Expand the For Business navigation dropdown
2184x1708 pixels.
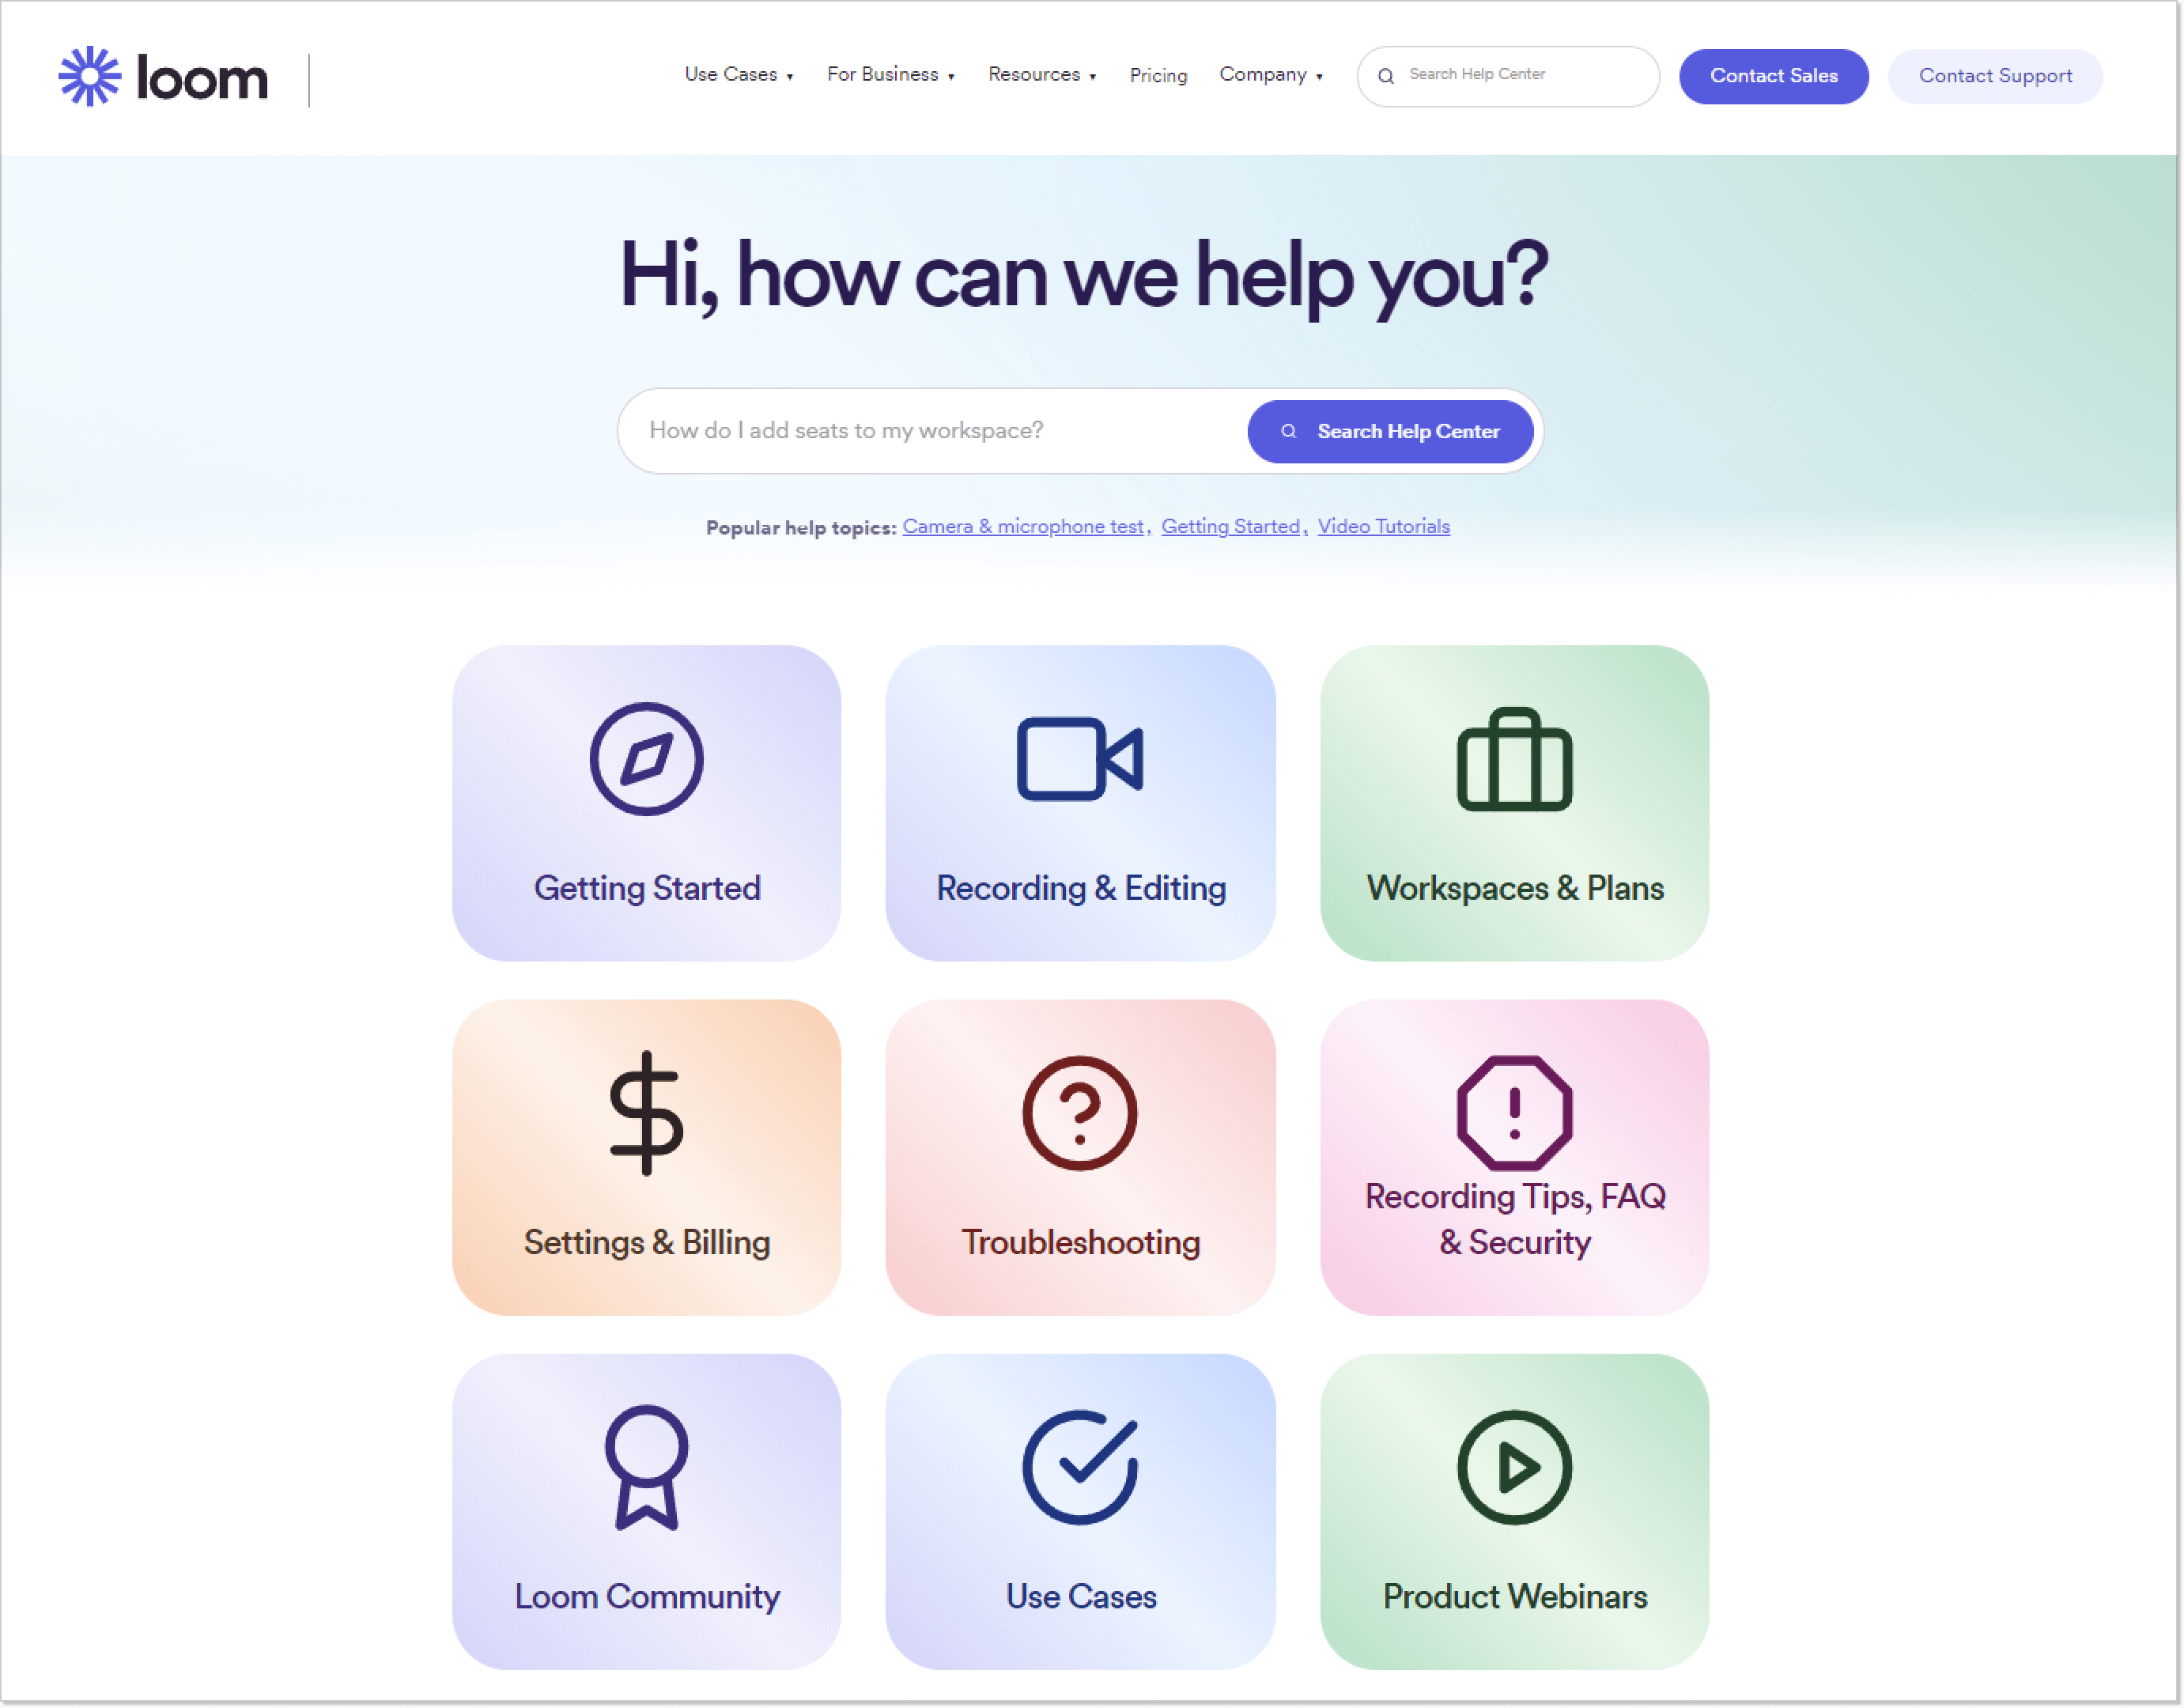(x=888, y=74)
